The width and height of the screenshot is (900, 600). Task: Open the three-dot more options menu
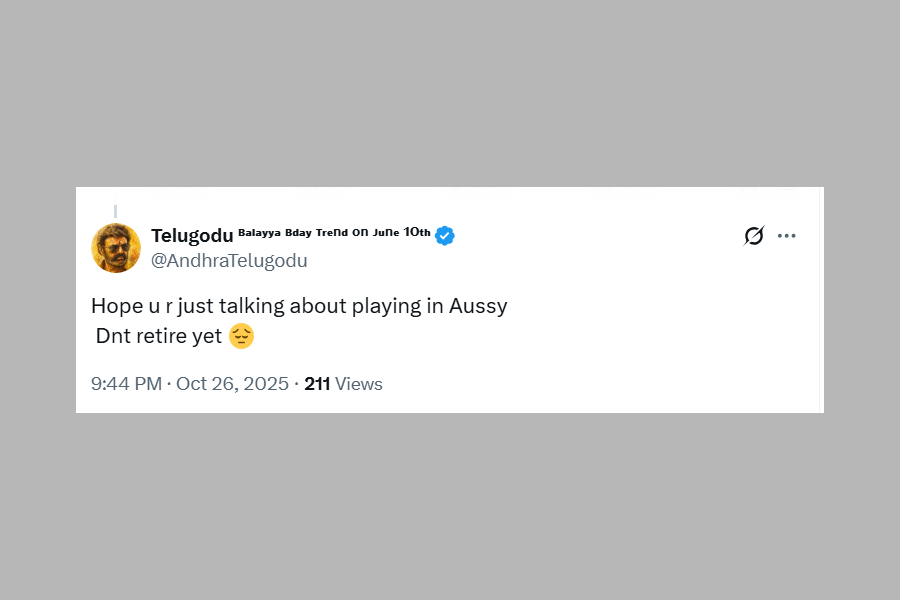(x=787, y=236)
